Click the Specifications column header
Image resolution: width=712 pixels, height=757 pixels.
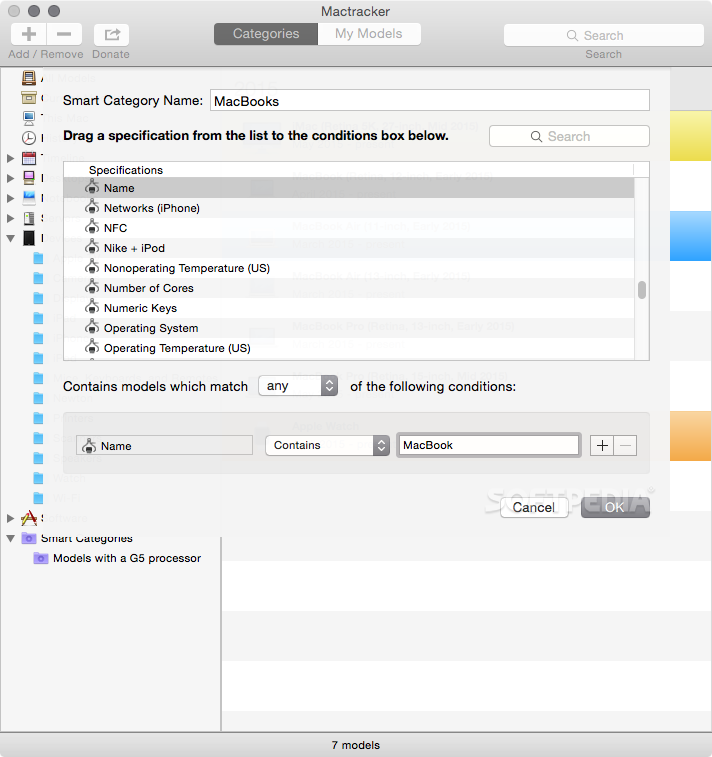click(349, 170)
